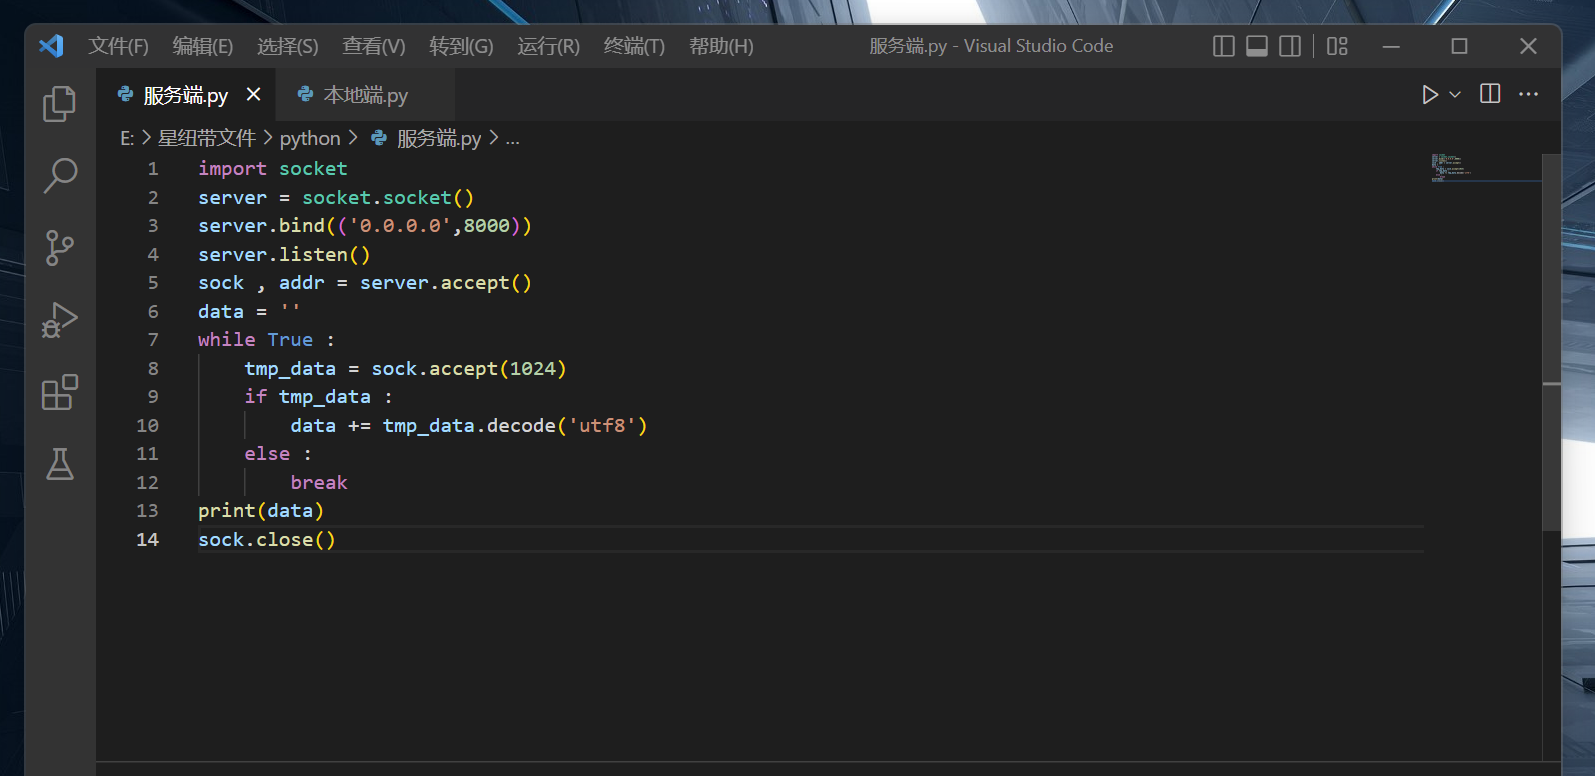The image size is (1595, 776).
Task: Click line number 14 in gutter
Action: coord(147,539)
